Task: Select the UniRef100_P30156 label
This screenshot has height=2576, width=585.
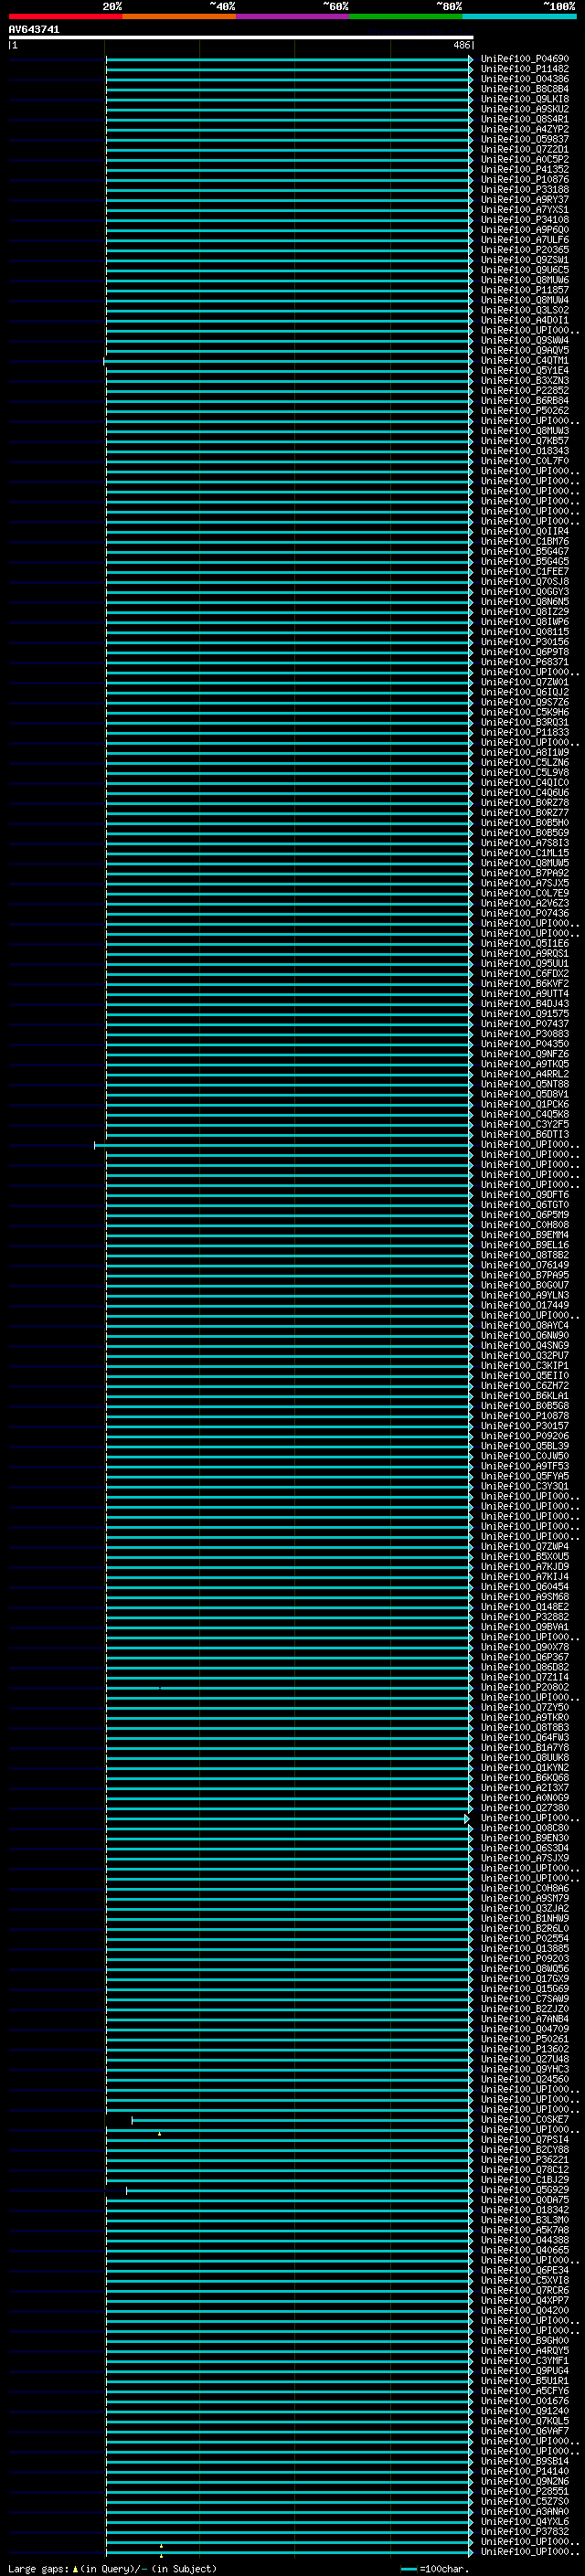Action: click(x=525, y=642)
